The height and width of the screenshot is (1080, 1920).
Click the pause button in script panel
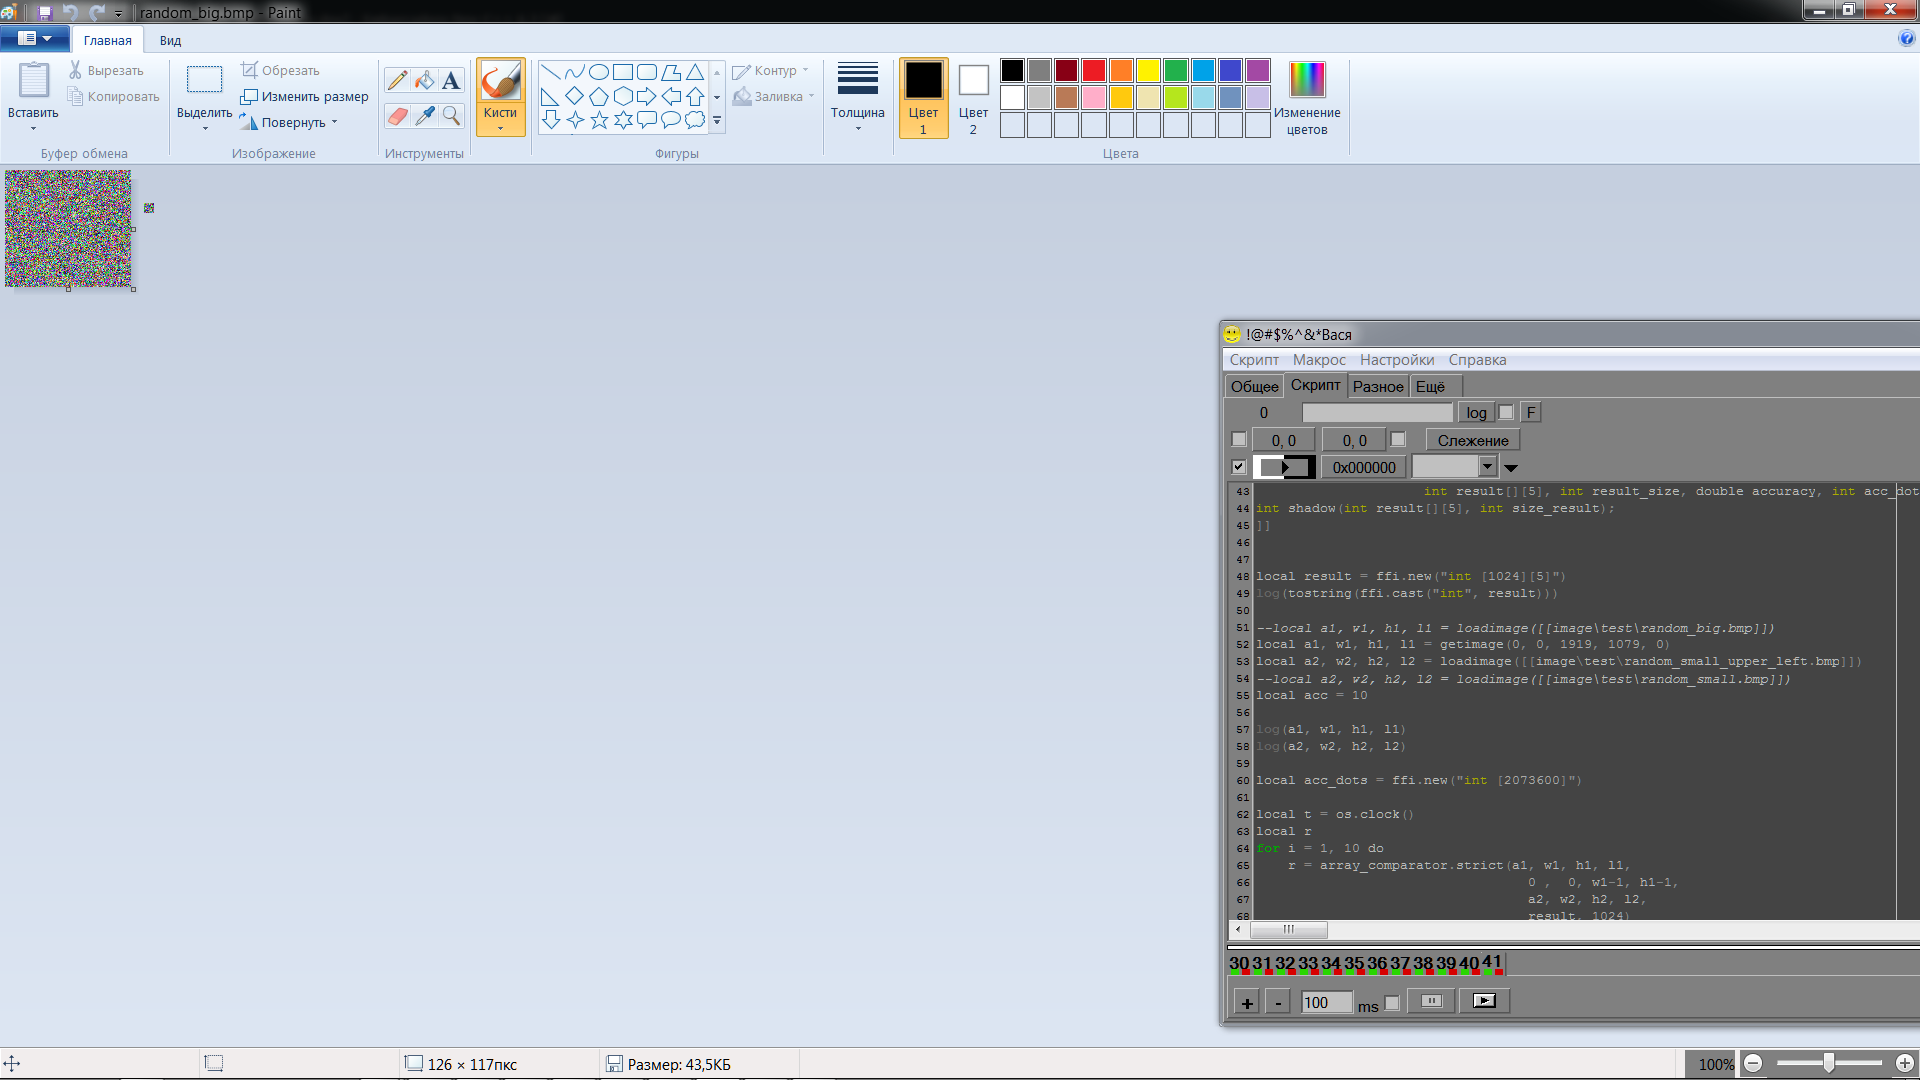click(x=1431, y=1001)
